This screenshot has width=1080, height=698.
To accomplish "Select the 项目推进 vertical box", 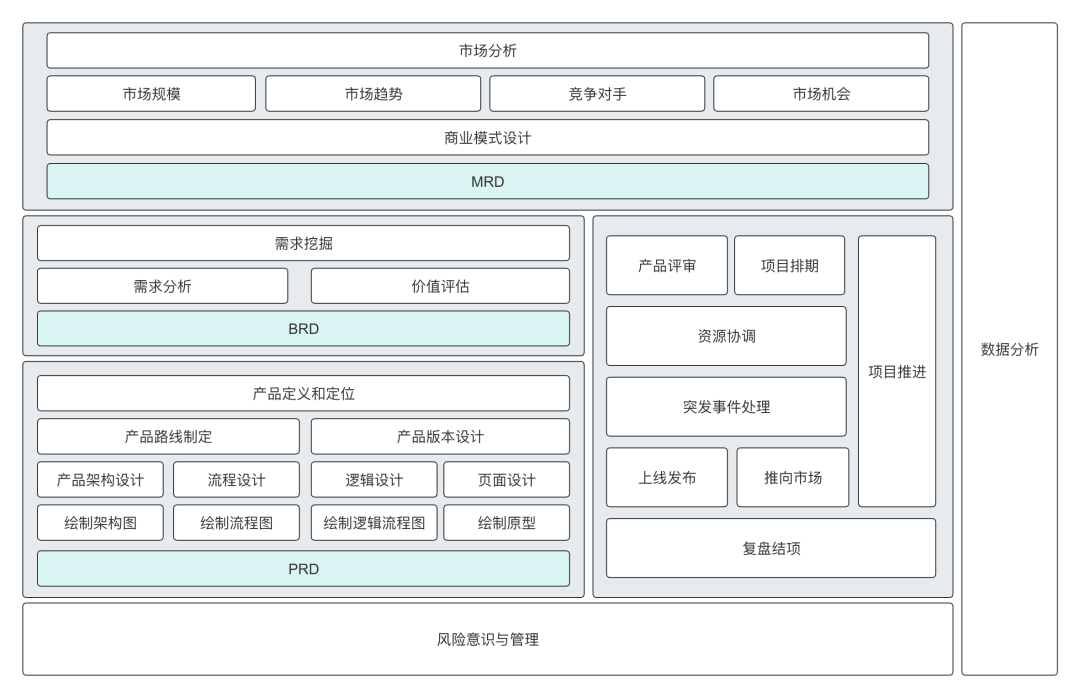I will [x=897, y=372].
